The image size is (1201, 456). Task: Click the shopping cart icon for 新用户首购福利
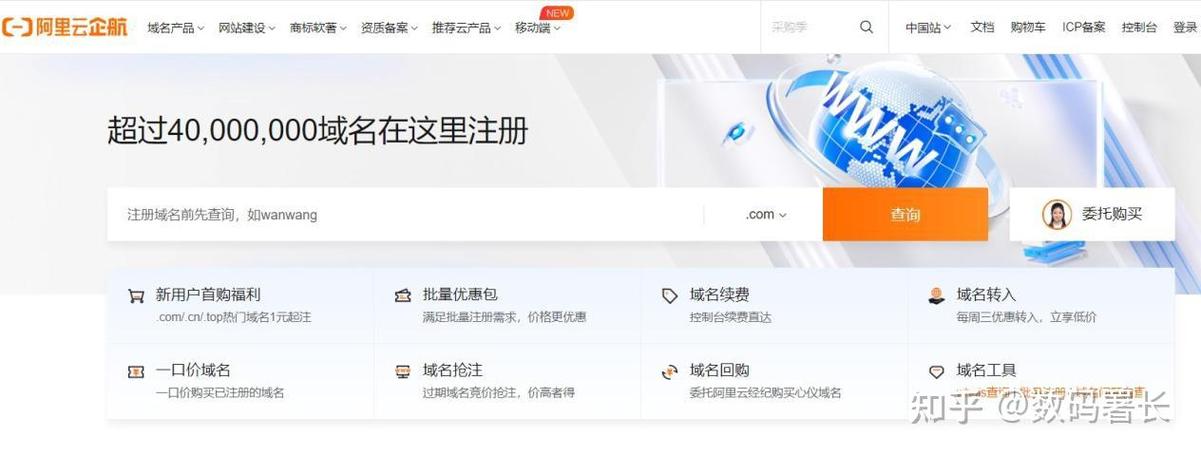pyautogui.click(x=136, y=295)
